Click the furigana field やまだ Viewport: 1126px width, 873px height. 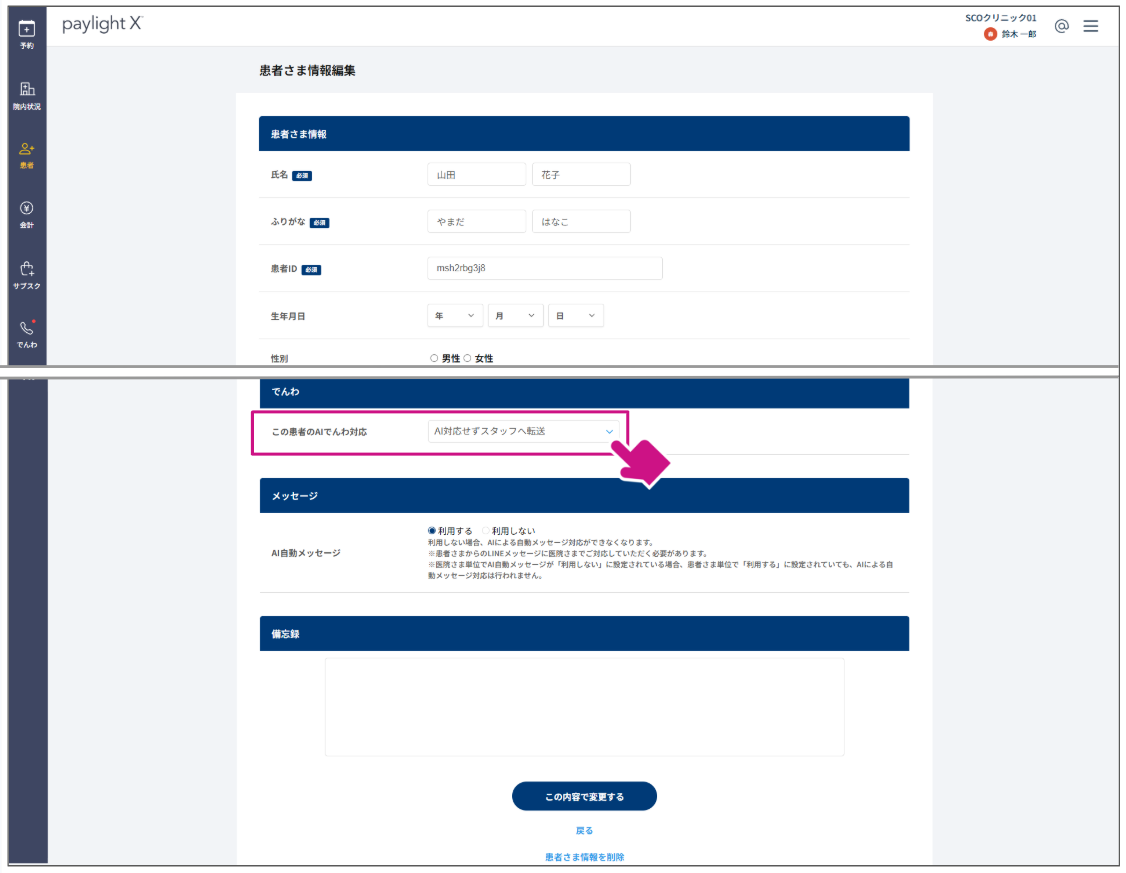476,222
